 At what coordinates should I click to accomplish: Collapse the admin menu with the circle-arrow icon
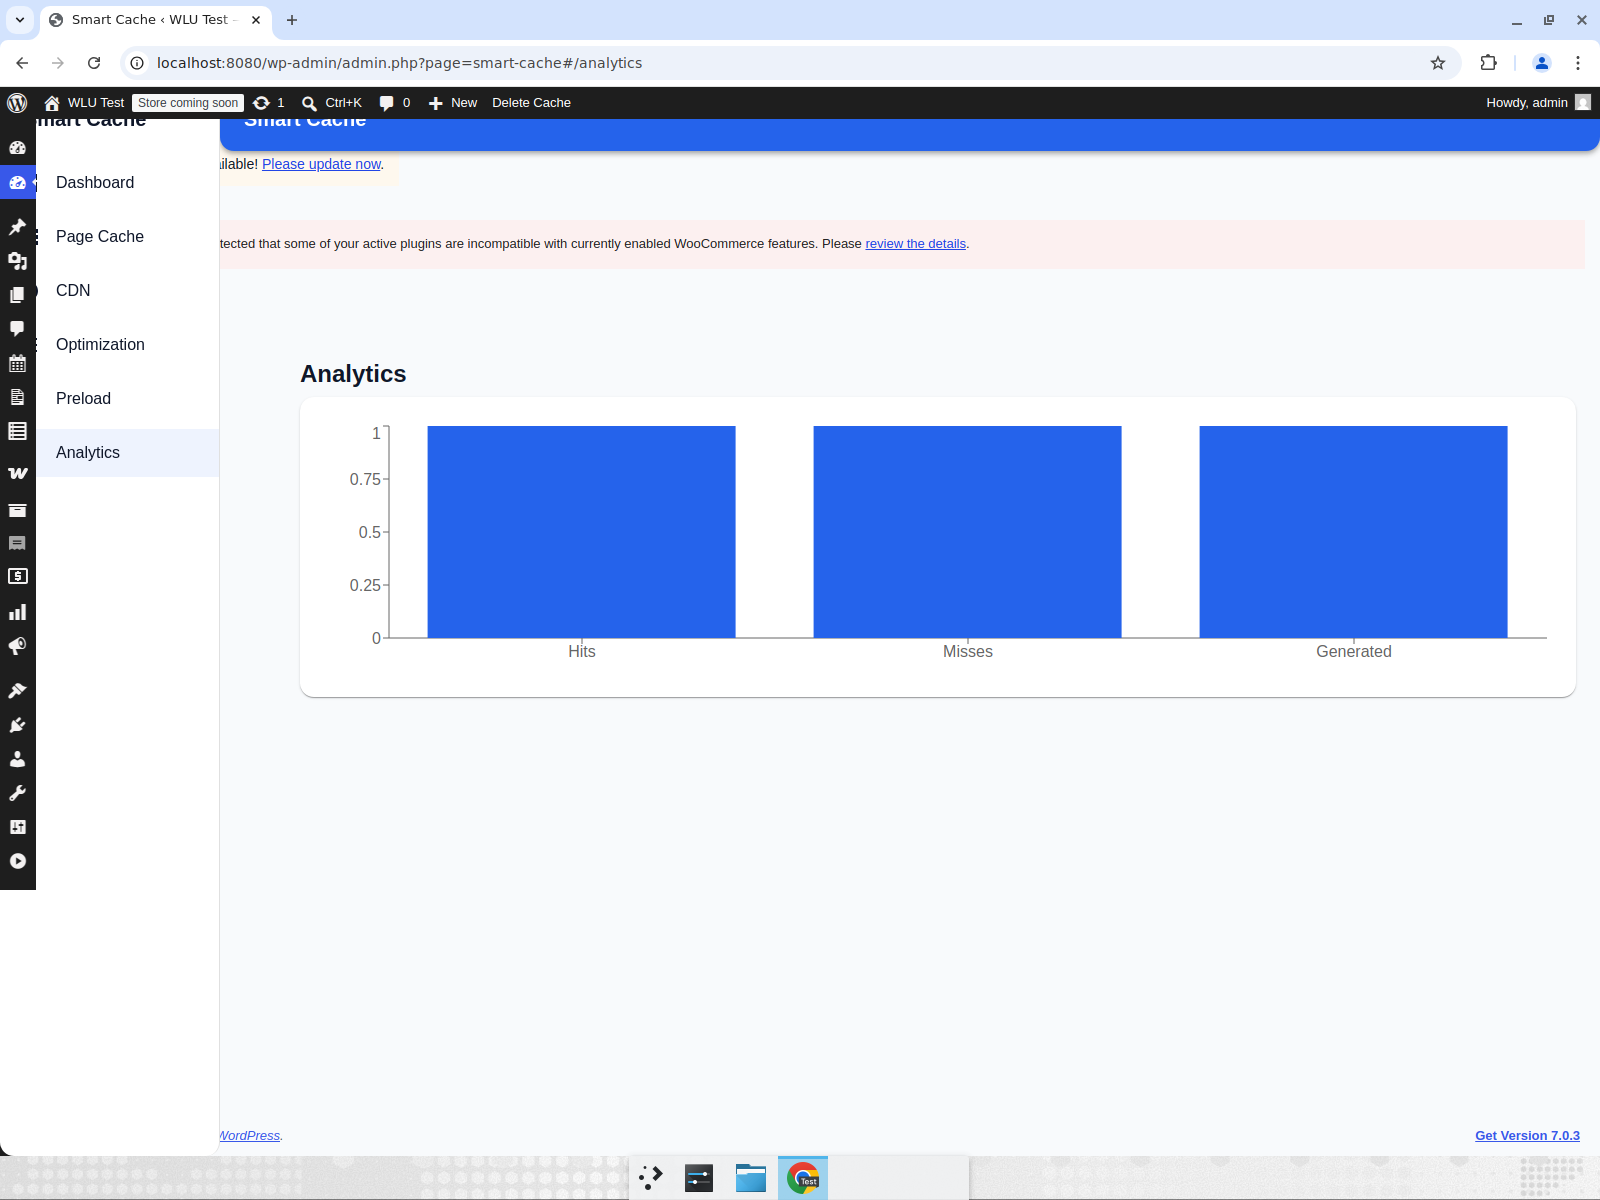(x=17, y=861)
